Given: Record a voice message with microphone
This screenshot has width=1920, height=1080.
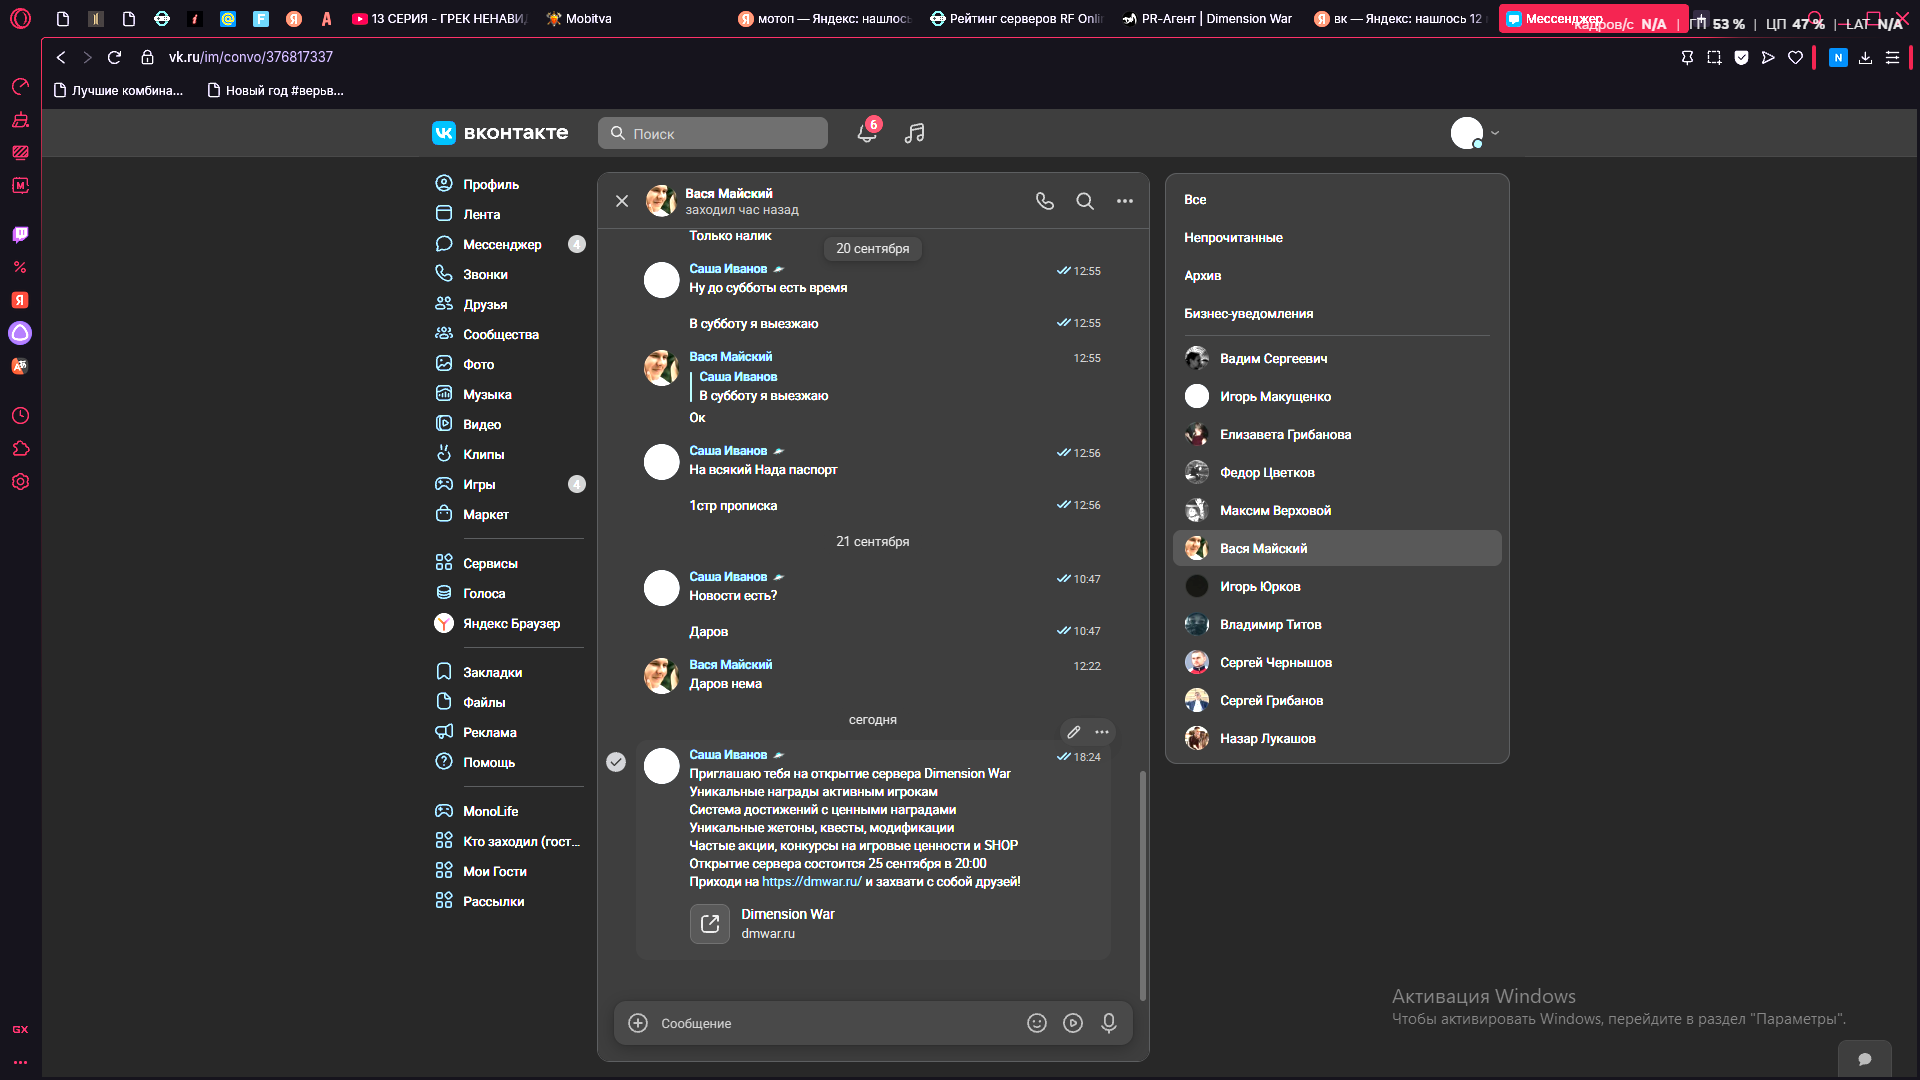Looking at the screenshot, I should pyautogui.click(x=1109, y=1023).
